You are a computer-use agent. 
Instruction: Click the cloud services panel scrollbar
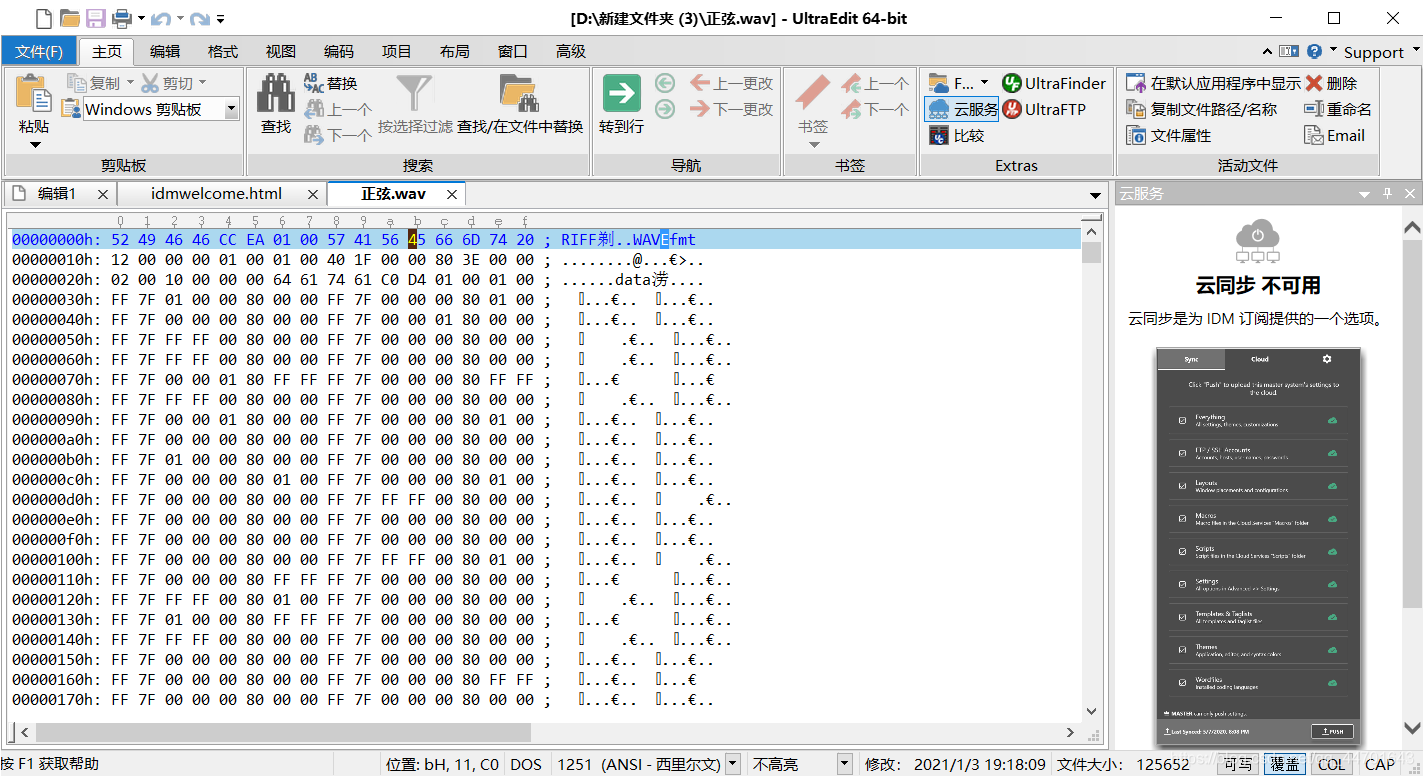1412,478
